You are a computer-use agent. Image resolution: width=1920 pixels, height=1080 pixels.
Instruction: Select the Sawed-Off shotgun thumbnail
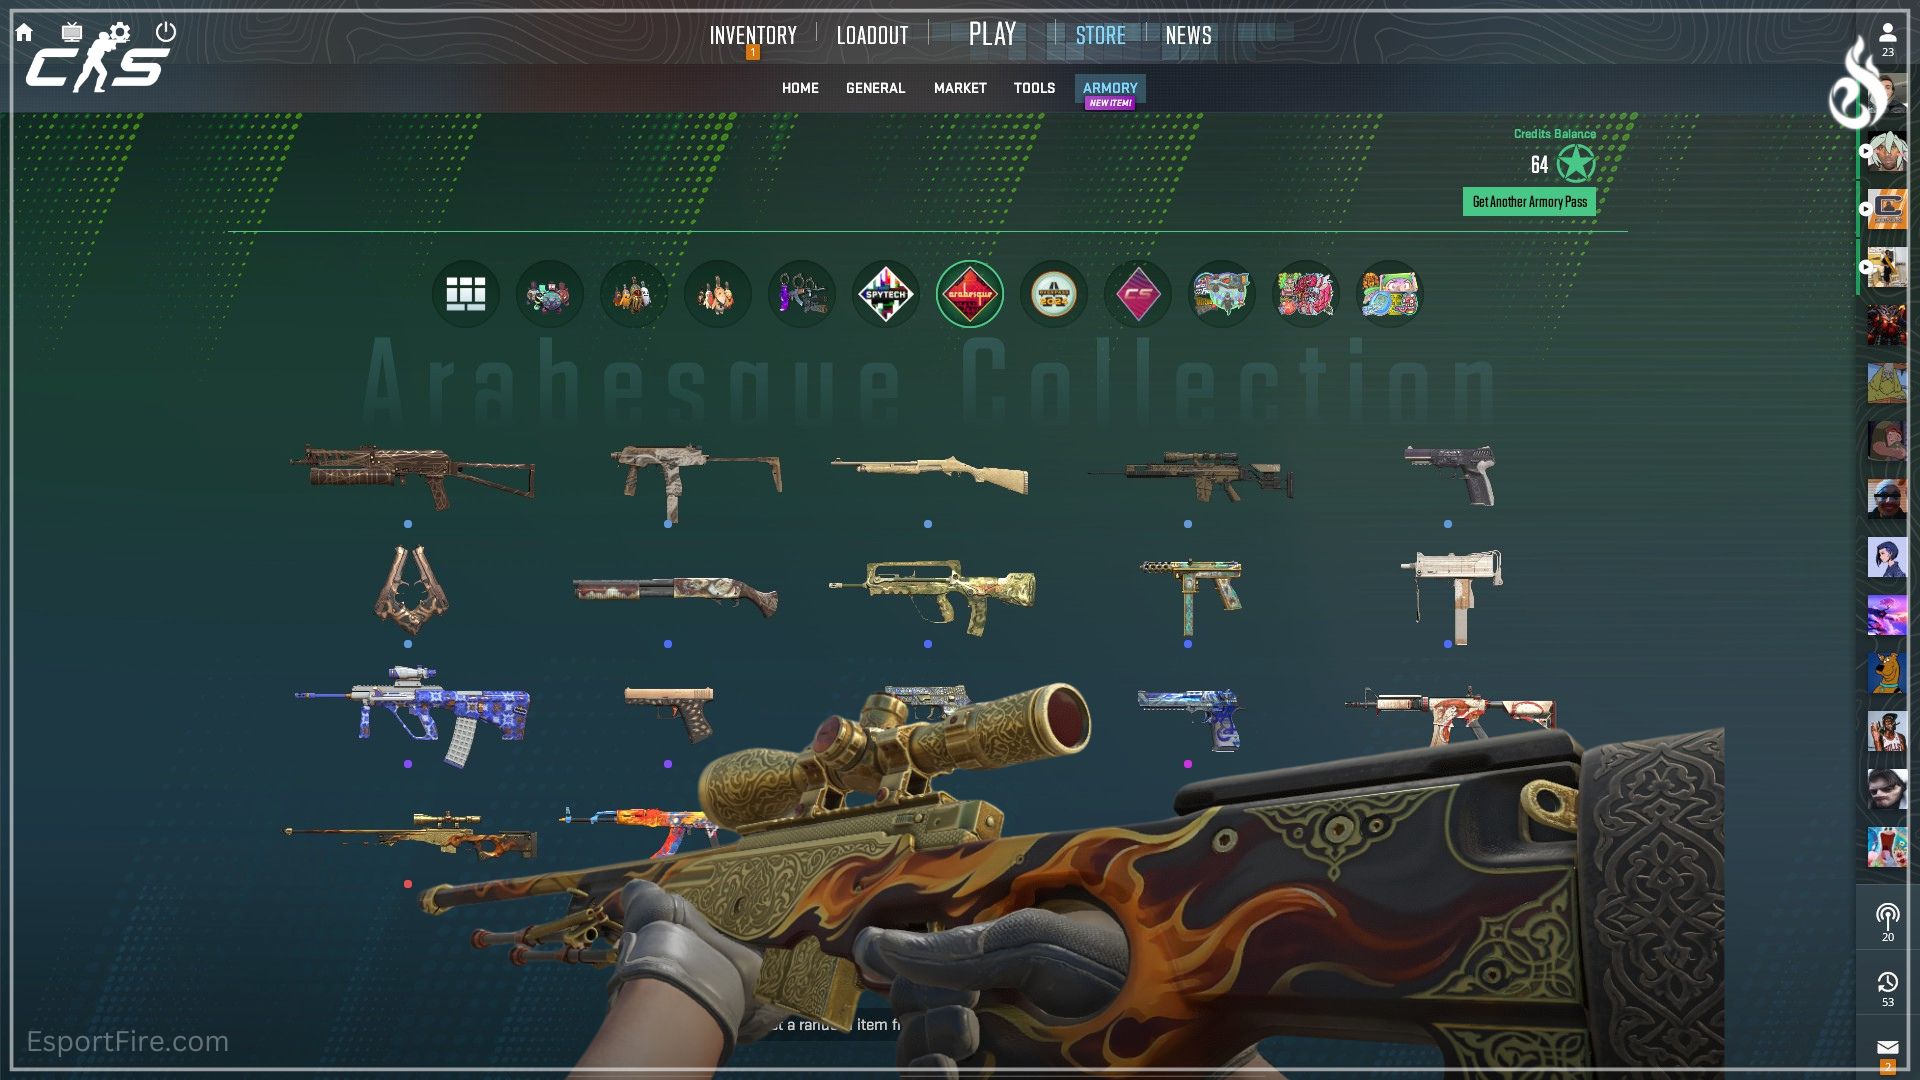(x=675, y=596)
